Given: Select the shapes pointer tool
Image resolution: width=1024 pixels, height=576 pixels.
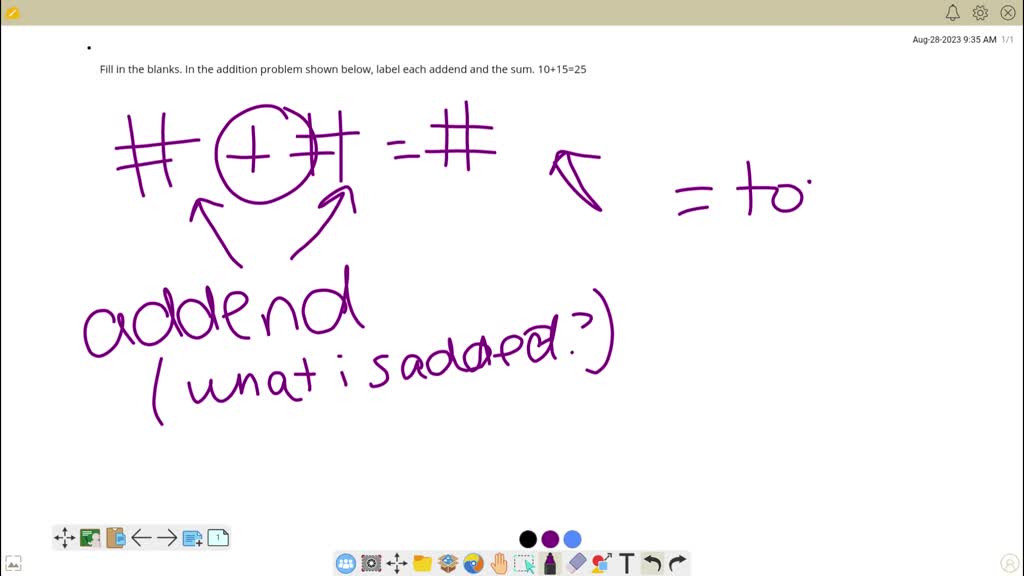Looking at the screenshot, I should [601, 563].
